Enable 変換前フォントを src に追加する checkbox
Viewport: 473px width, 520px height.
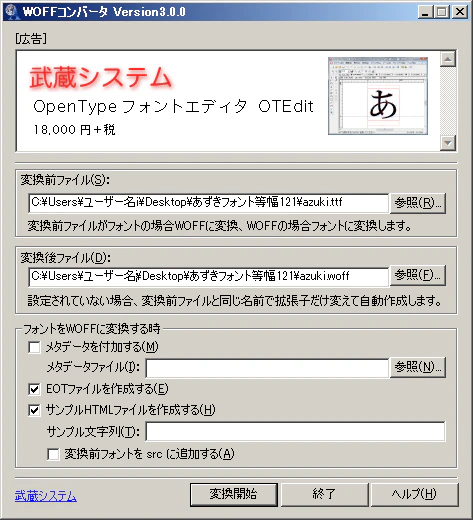[x=53, y=454]
